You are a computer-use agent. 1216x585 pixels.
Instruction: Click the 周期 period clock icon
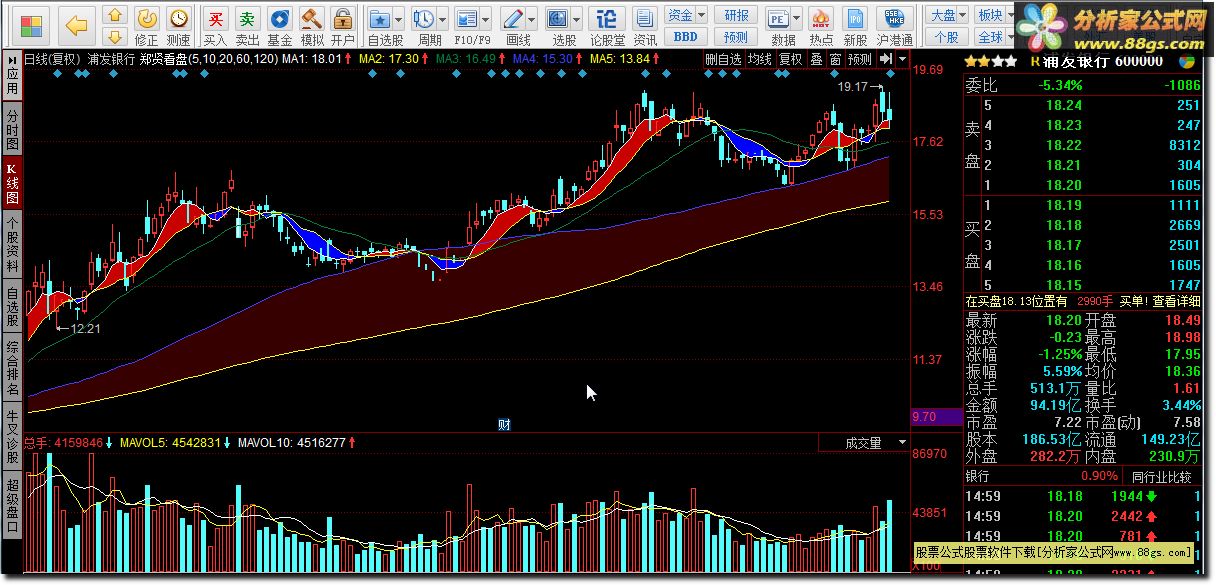[424, 19]
